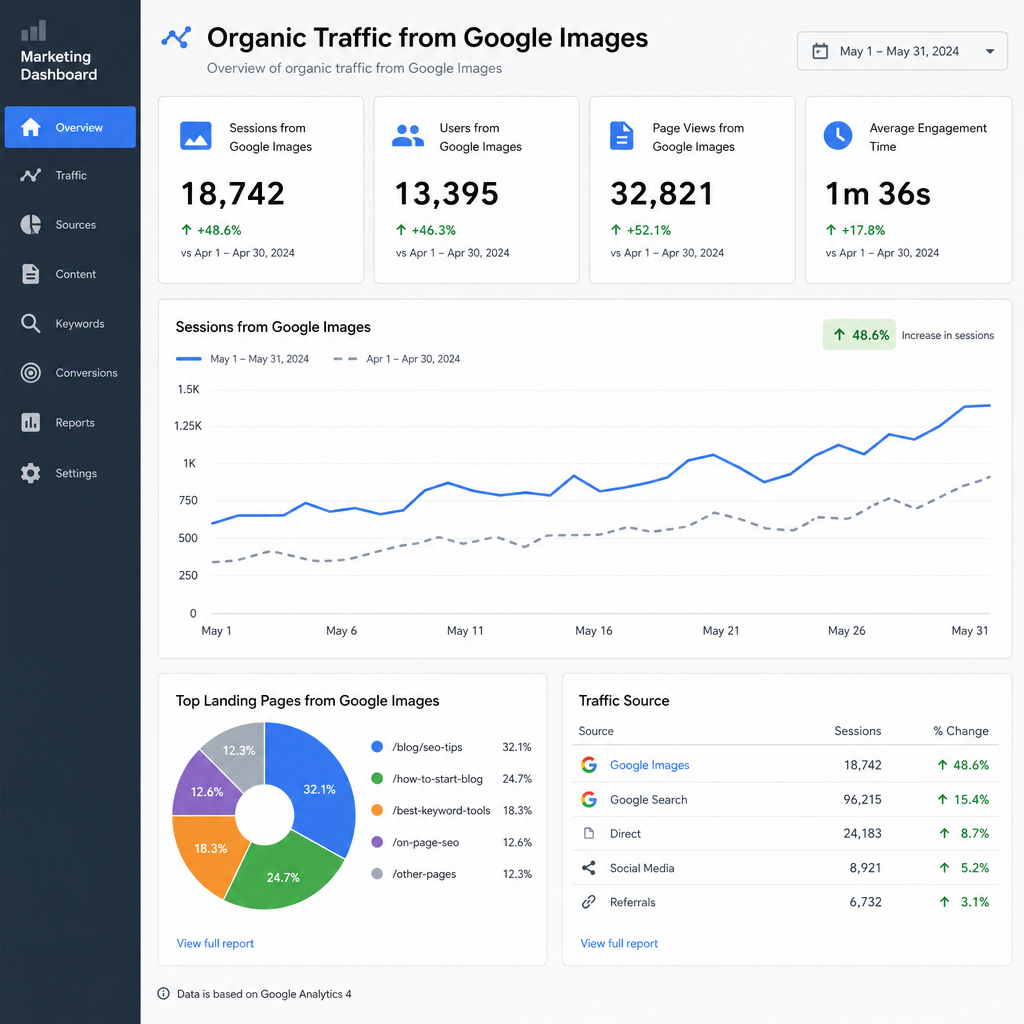Click the Settings gear sidebar icon
Screen dimensions: 1024x1024
coord(31,473)
